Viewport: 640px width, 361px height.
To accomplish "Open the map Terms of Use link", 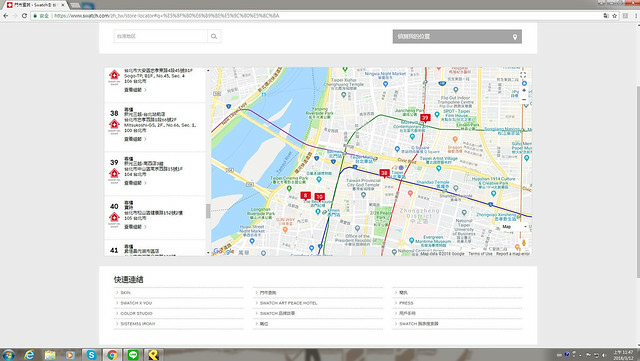I will (x=480, y=254).
